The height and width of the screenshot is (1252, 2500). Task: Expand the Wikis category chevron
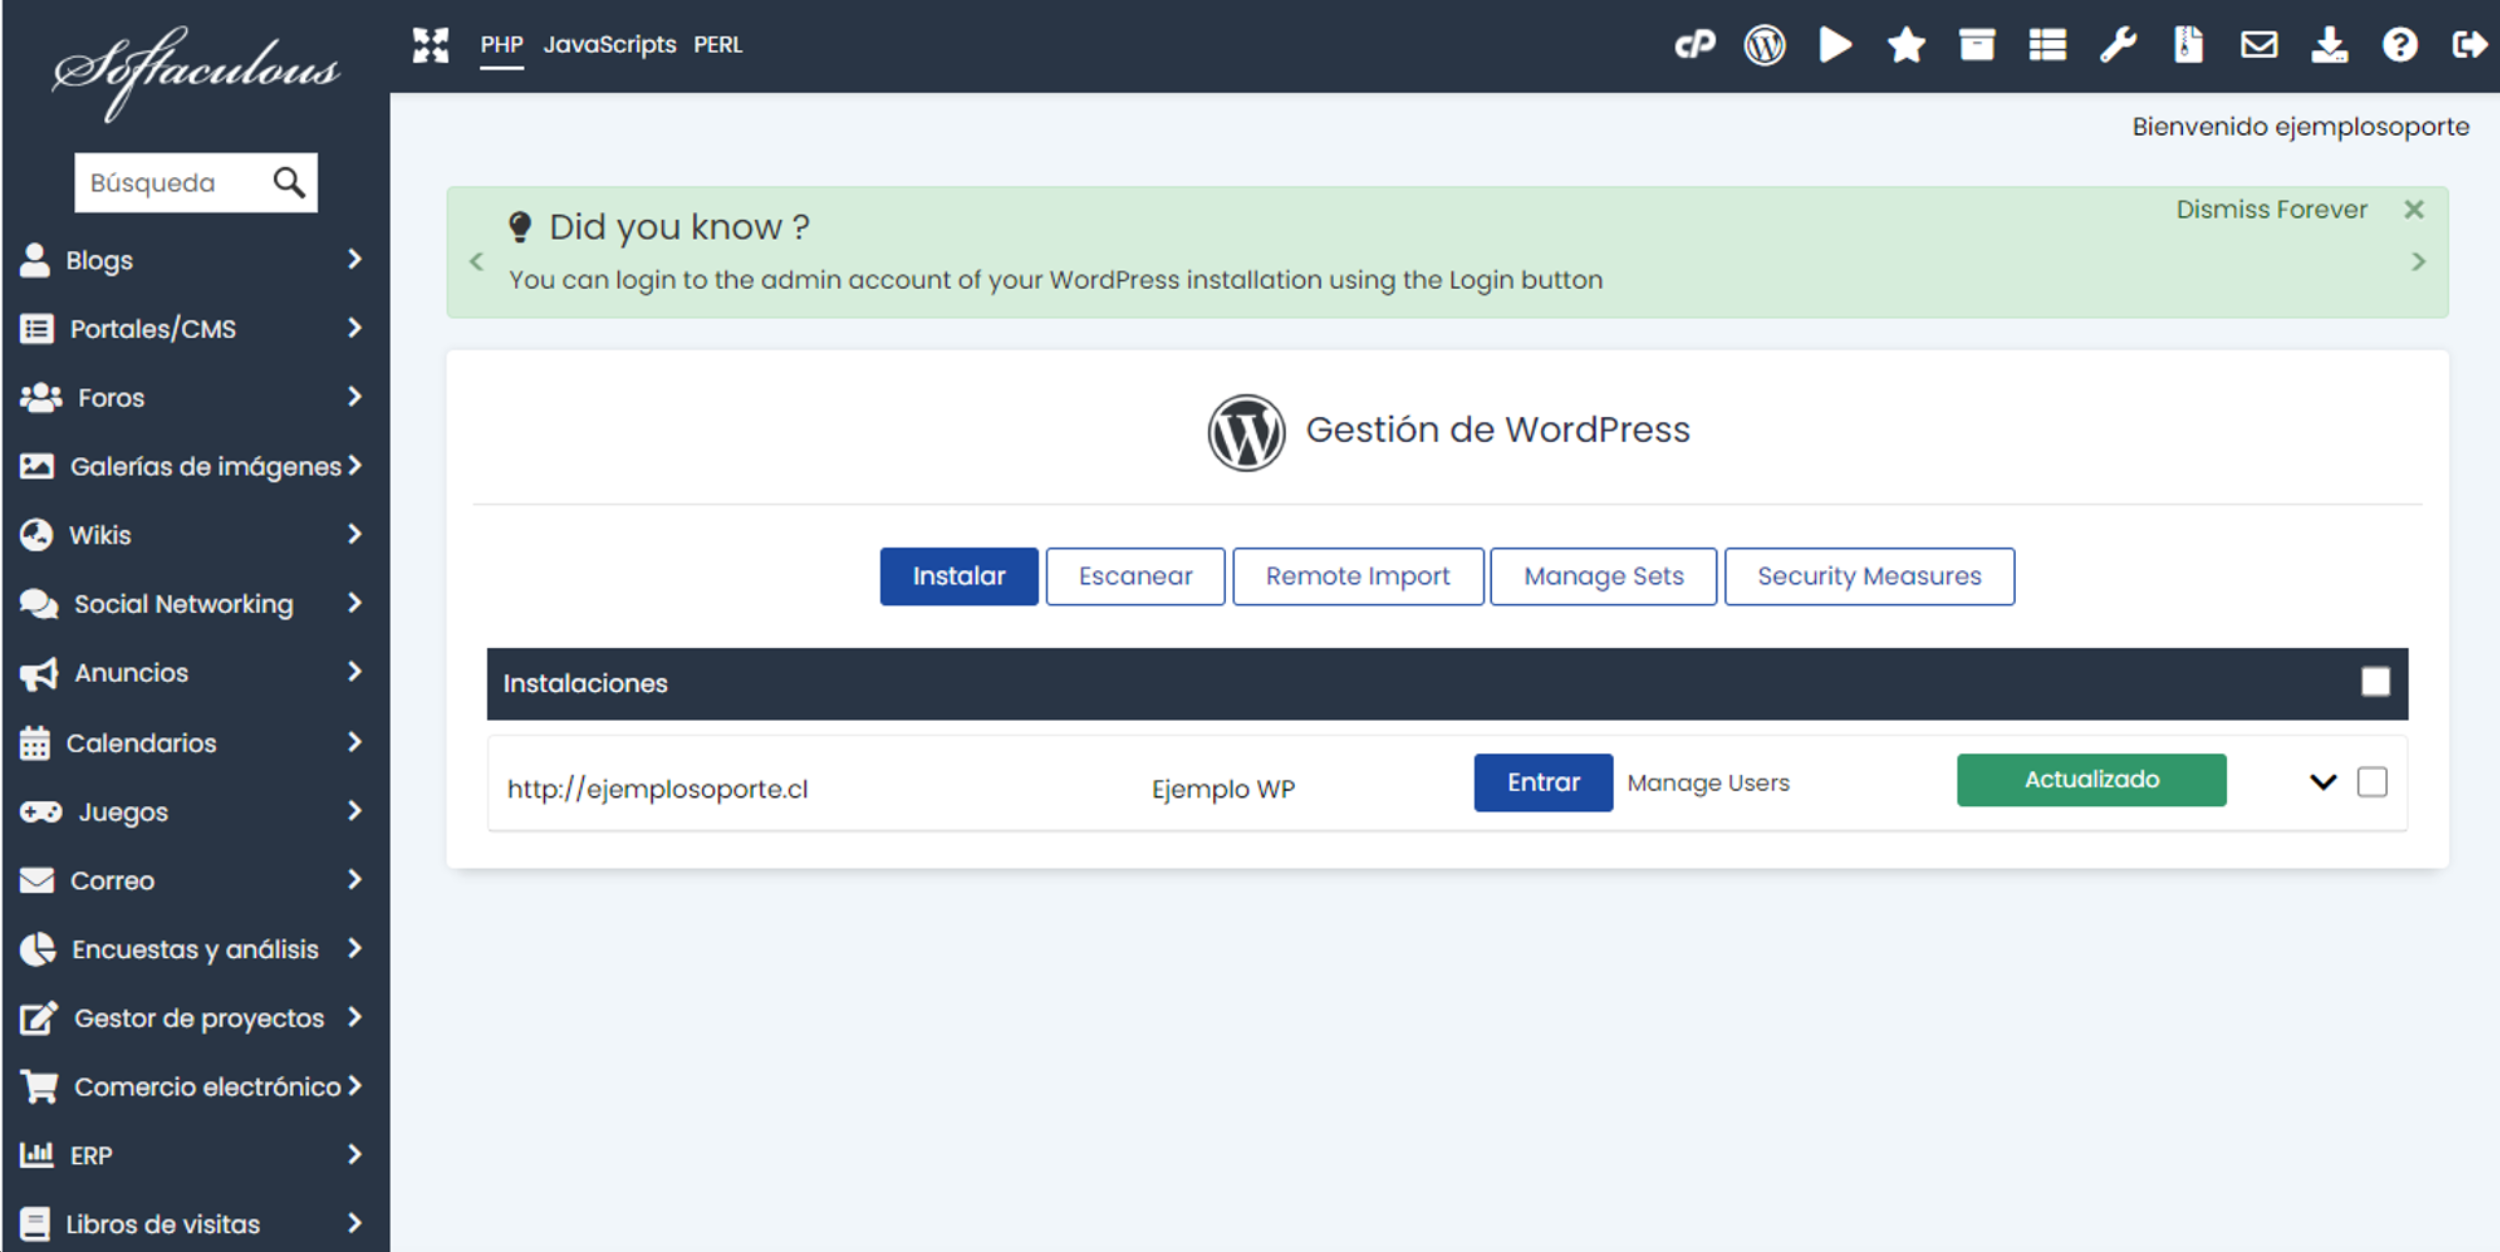(x=354, y=534)
